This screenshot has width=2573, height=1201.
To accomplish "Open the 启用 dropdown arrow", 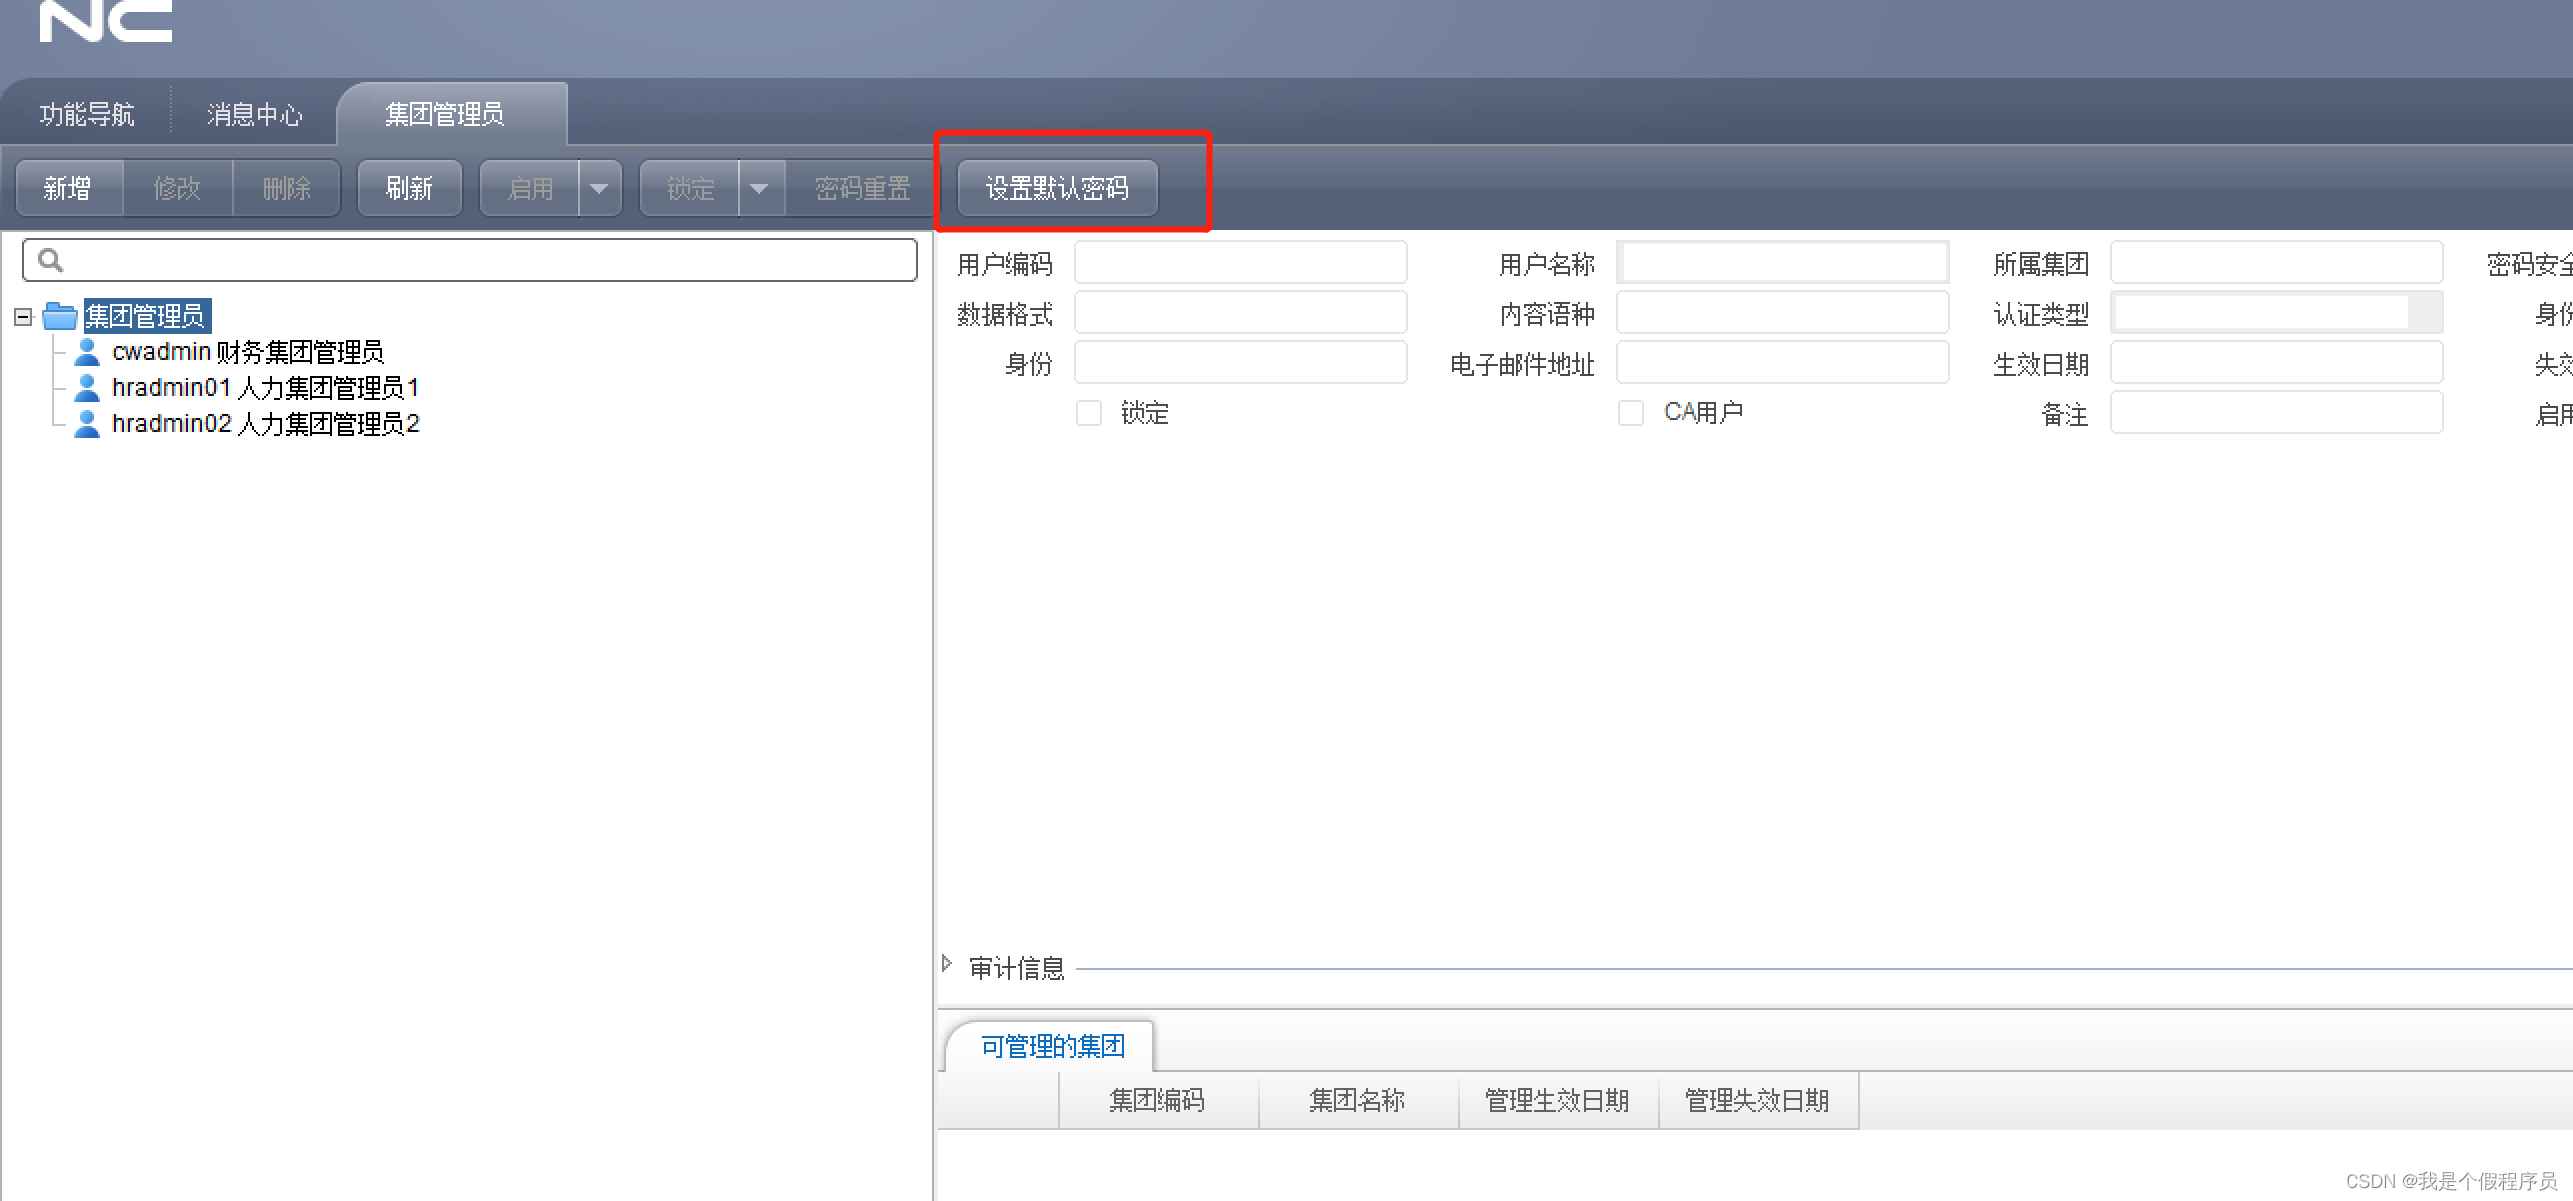I will pos(598,188).
